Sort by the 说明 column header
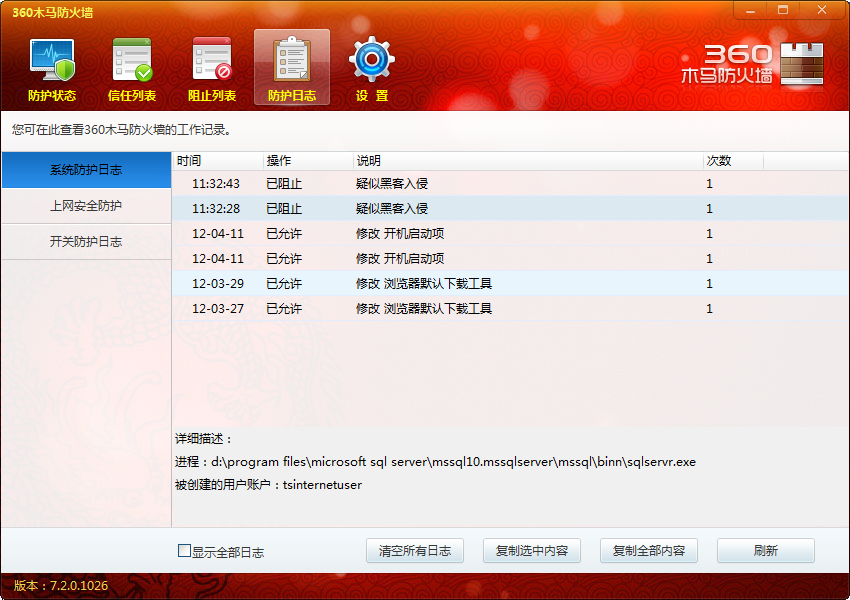Viewport: 850px width, 600px height. click(529, 161)
